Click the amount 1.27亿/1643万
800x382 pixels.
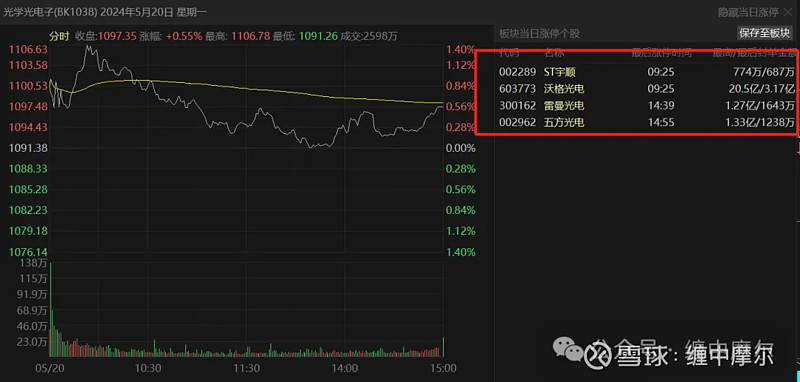(759, 106)
